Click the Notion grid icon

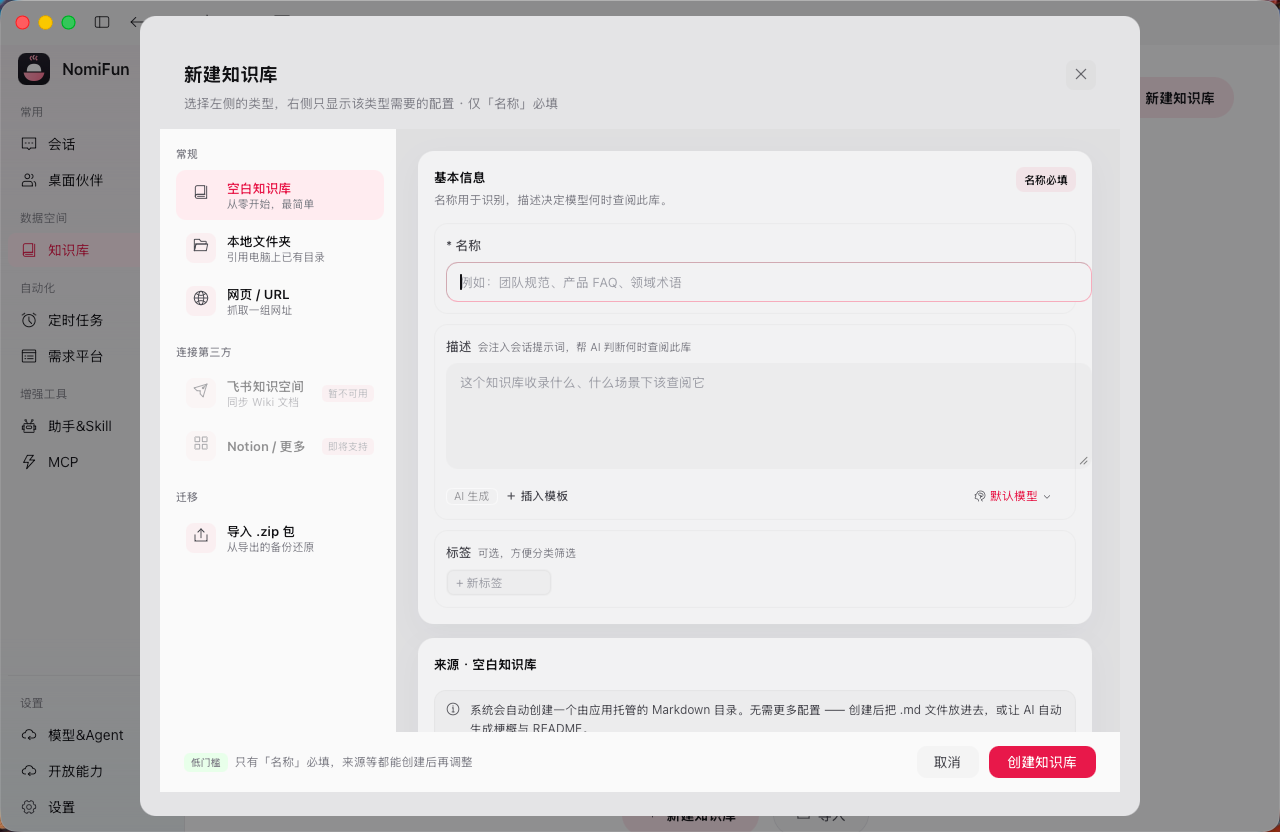201,444
